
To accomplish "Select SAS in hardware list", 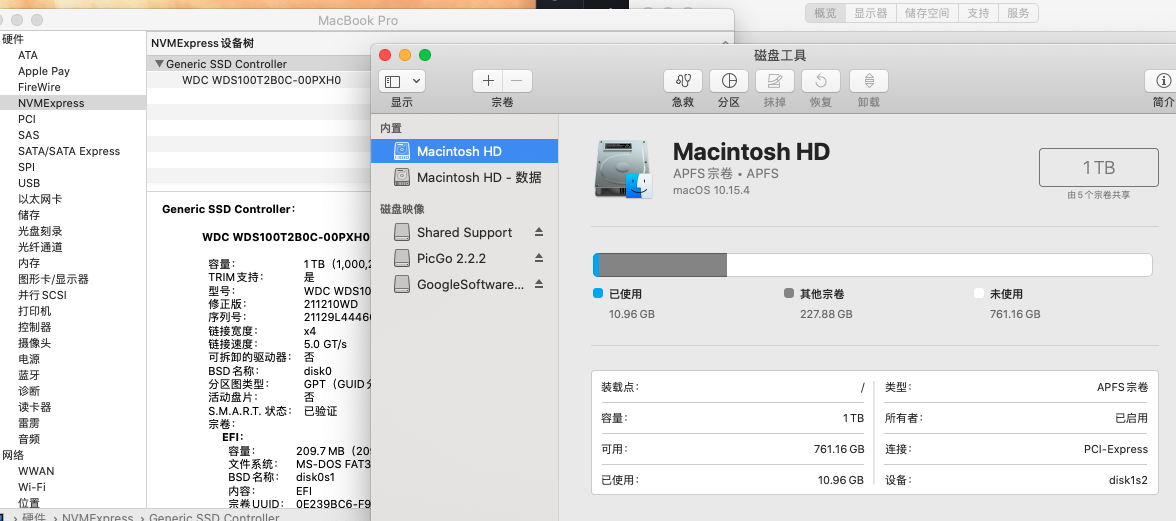I will coord(28,135).
